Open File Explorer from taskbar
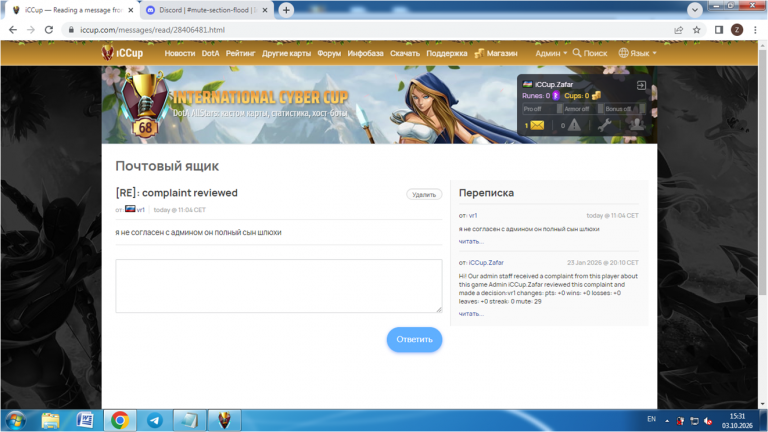Image resolution: width=768 pixels, height=432 pixels. [50, 421]
